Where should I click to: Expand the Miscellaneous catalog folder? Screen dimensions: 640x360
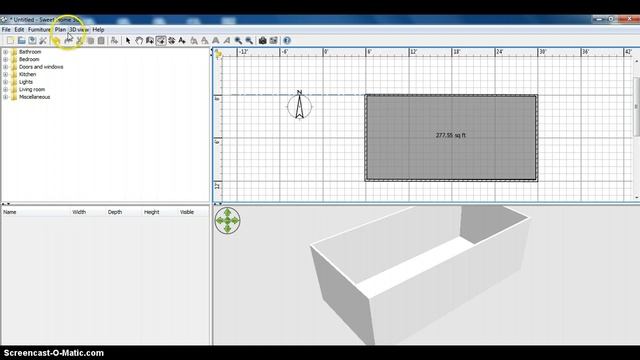point(6,97)
